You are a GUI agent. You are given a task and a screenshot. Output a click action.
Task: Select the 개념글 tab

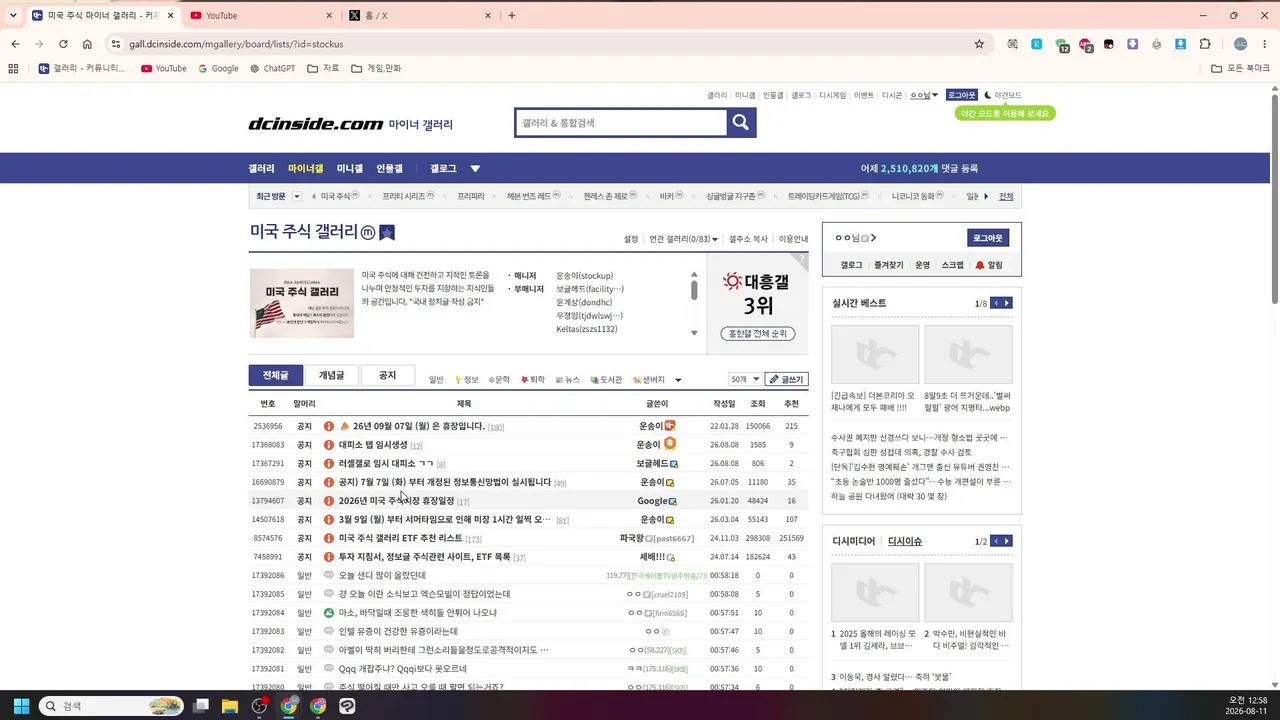tap(331, 375)
